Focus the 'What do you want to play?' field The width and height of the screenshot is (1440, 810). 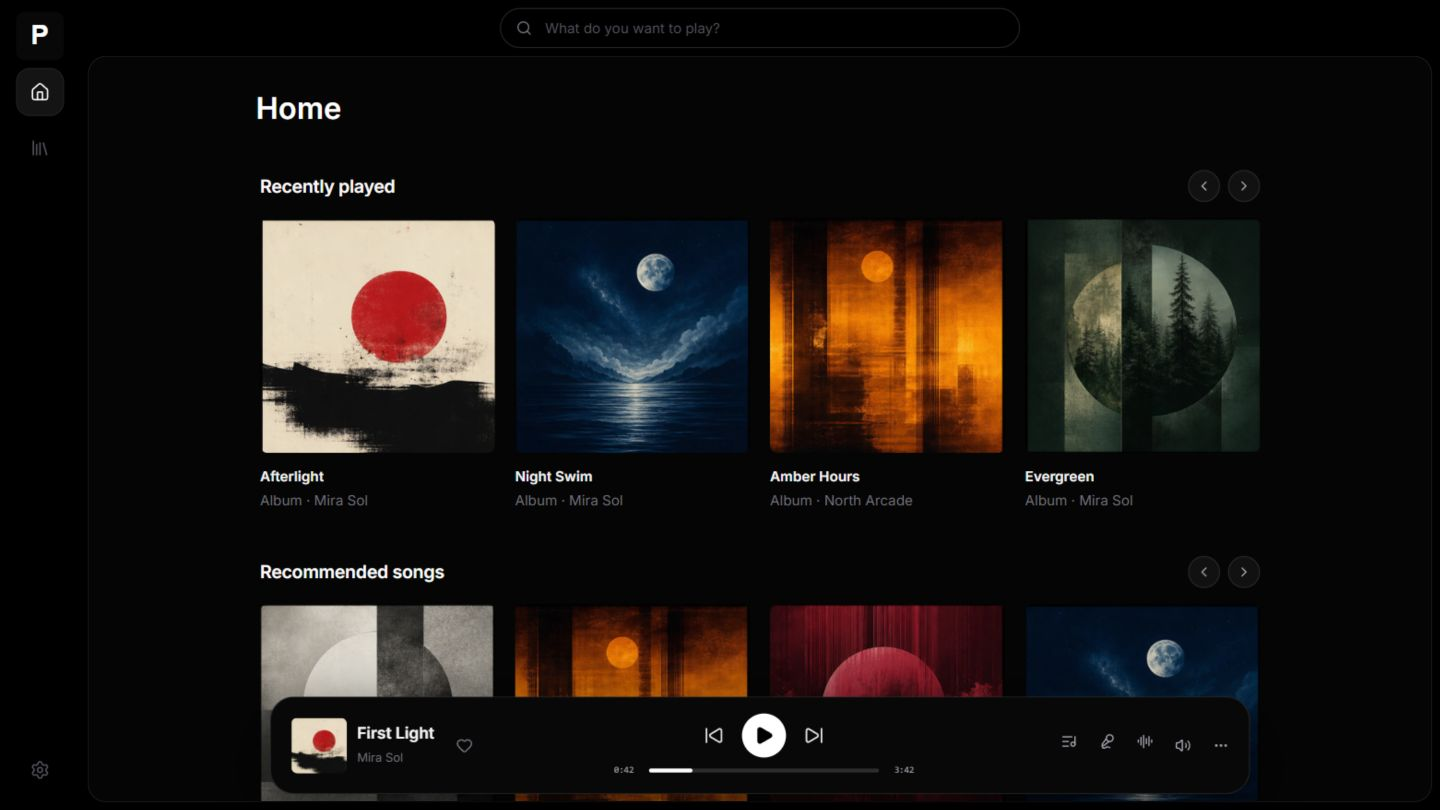pyautogui.click(x=760, y=28)
